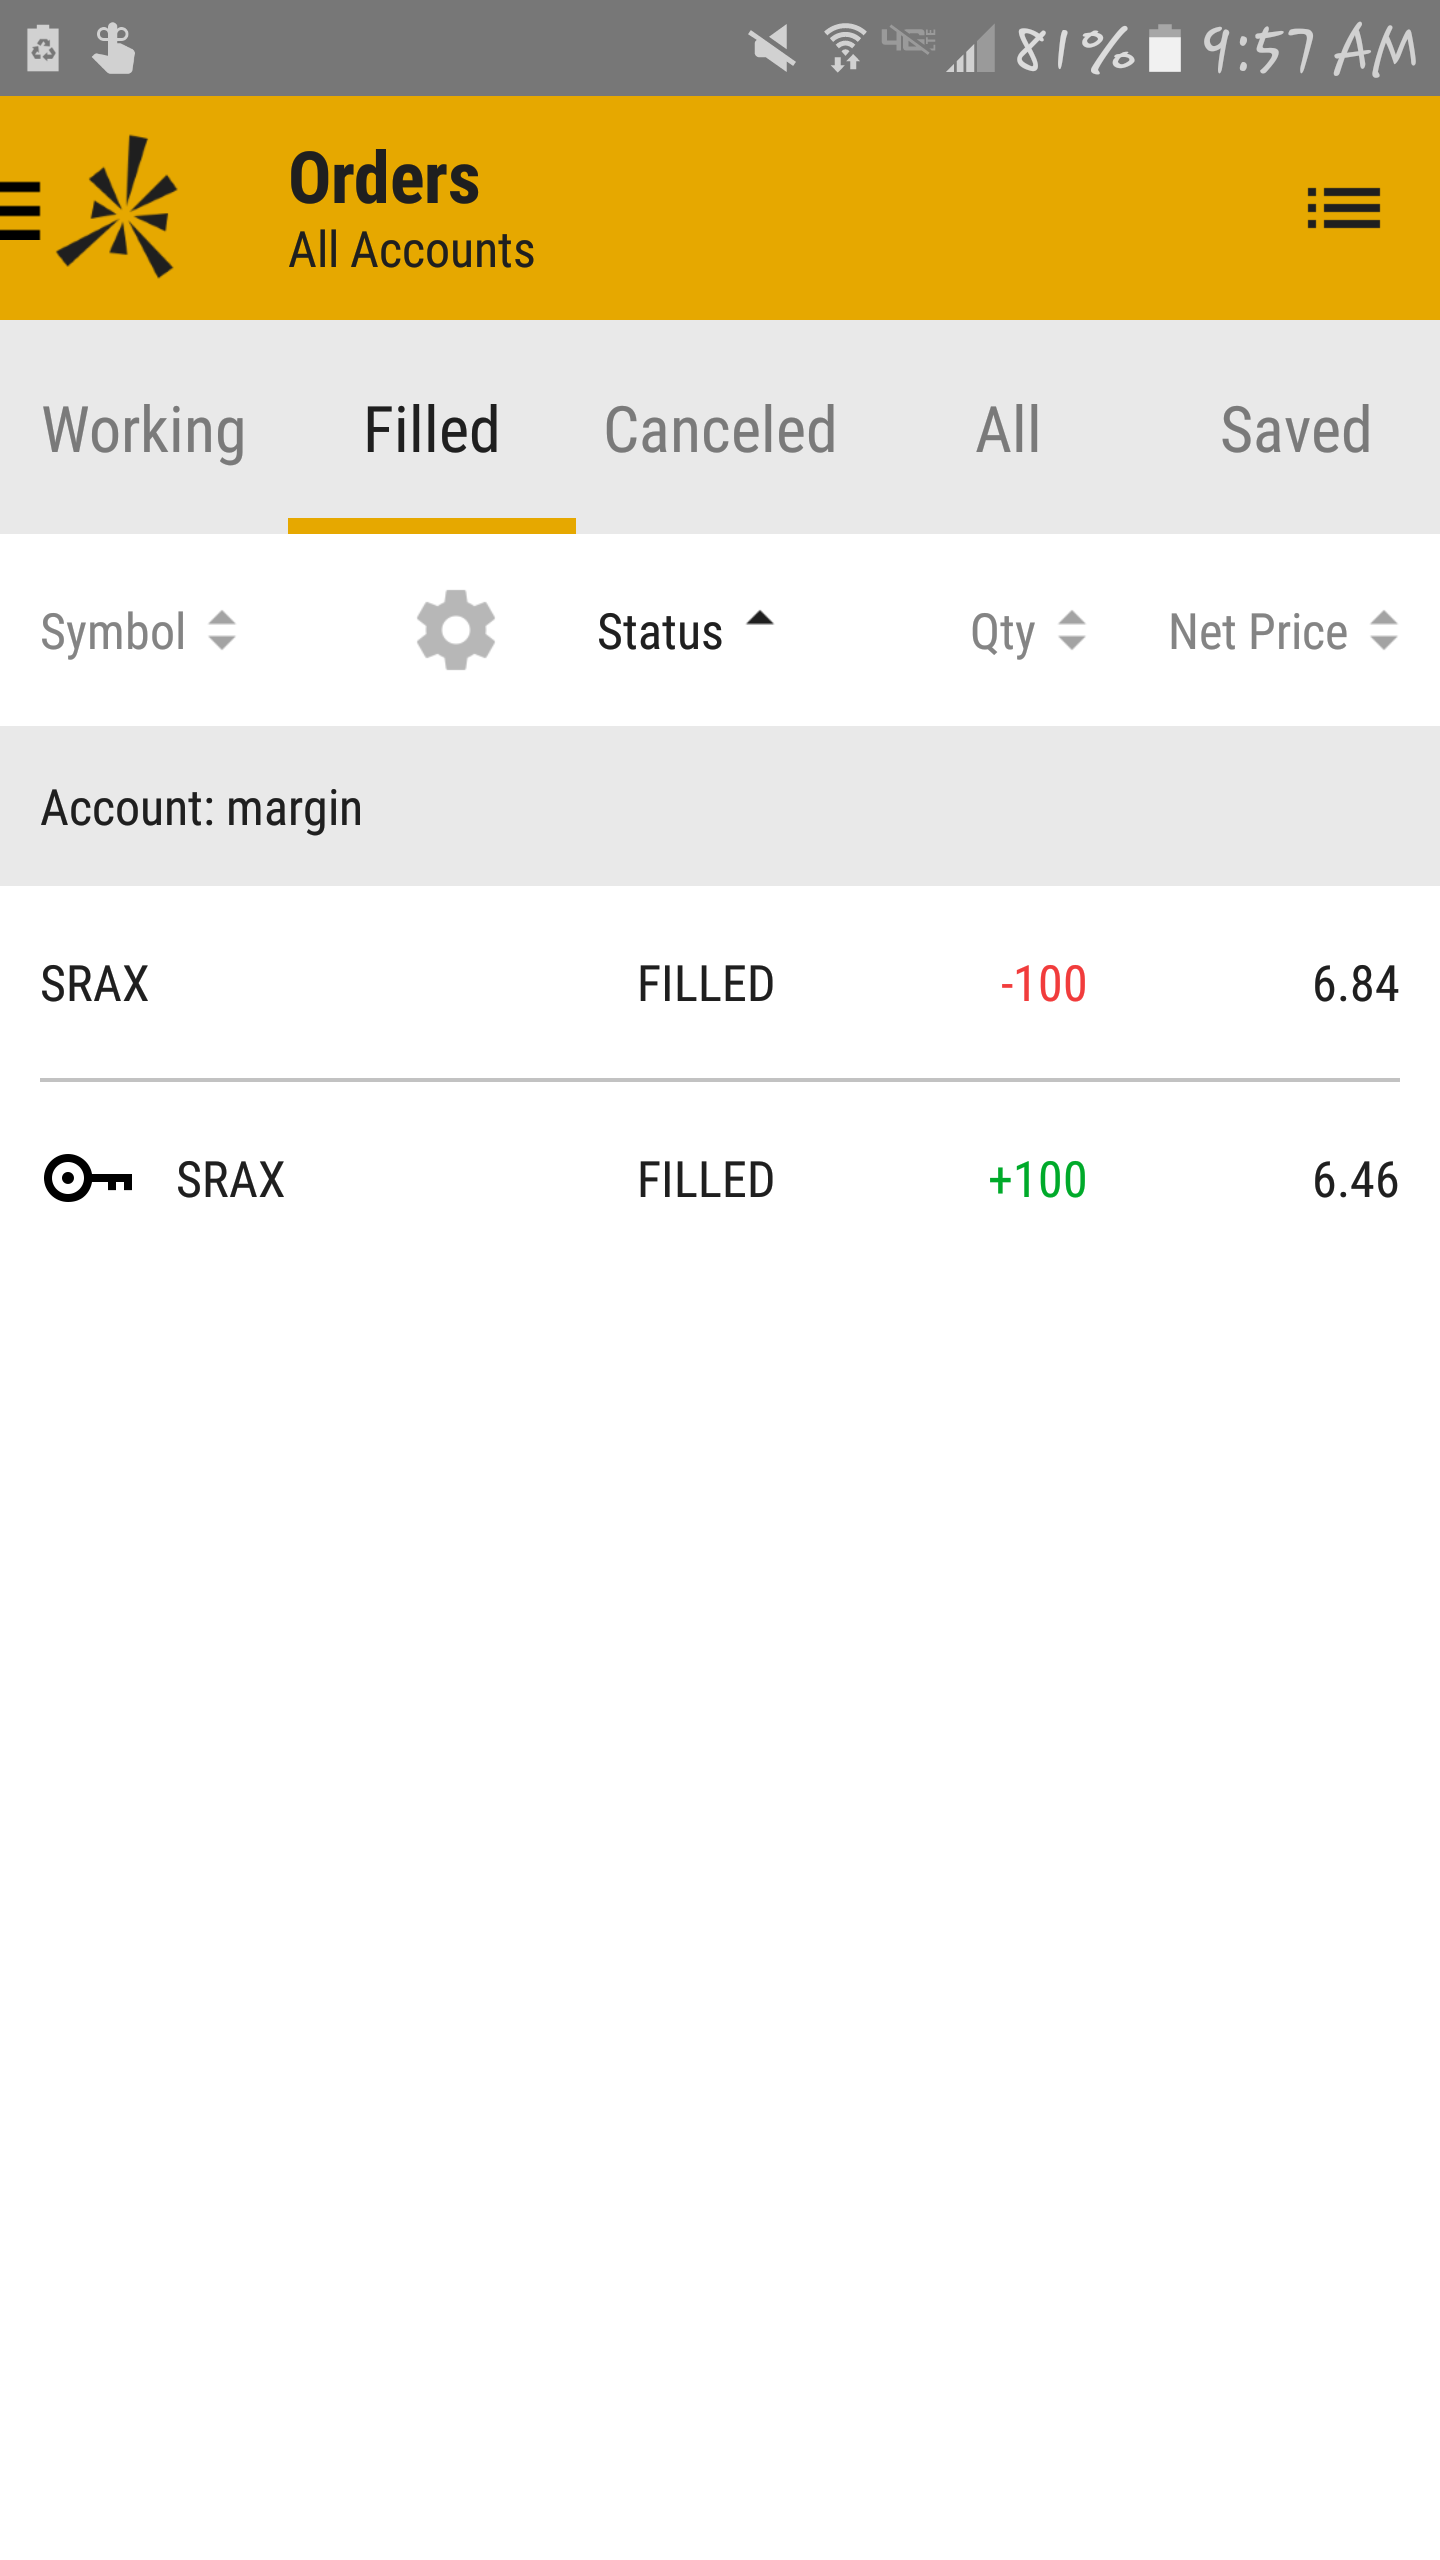Tap the key icon beside SRAX
This screenshot has width=1440, height=2560.
click(x=88, y=1178)
